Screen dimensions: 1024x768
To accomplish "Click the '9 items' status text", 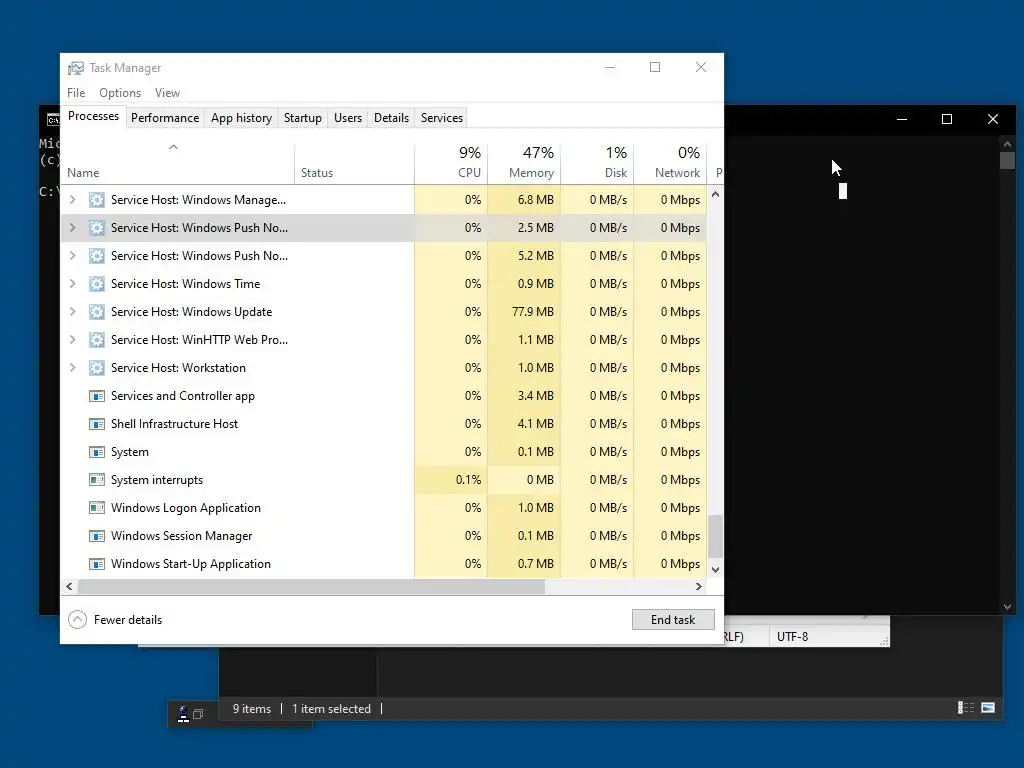I will coord(251,709).
